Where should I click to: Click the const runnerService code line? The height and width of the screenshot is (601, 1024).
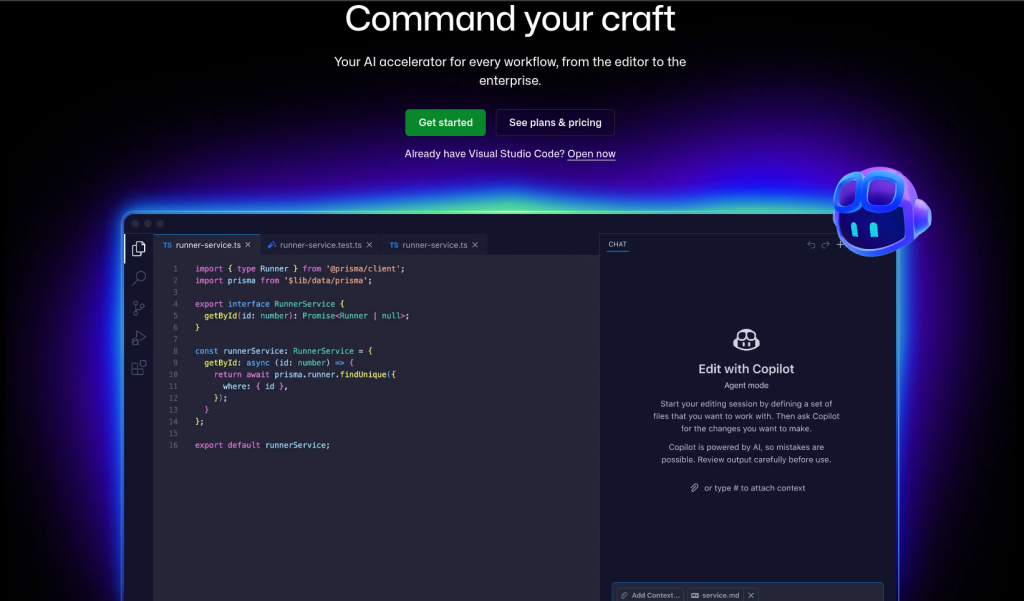pos(283,351)
